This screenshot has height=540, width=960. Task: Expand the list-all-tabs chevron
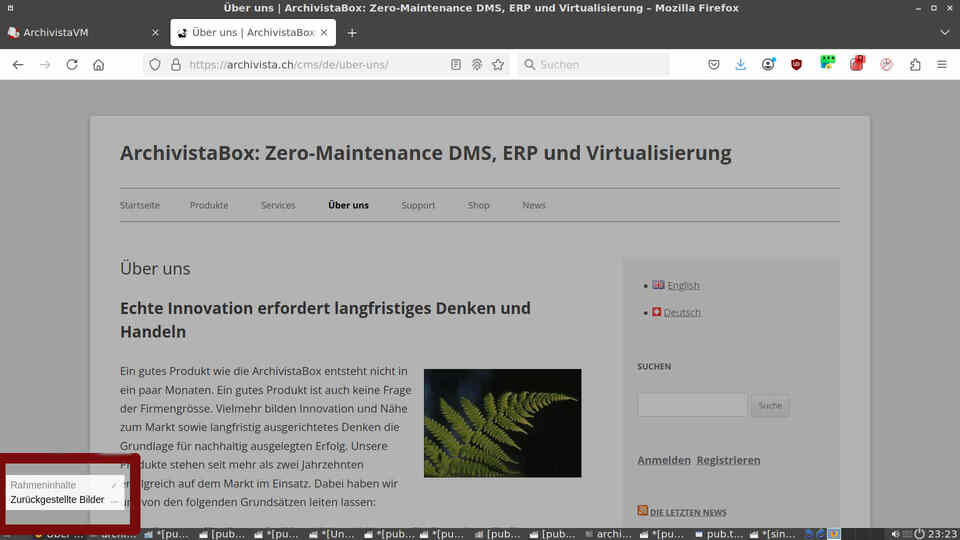point(945,32)
